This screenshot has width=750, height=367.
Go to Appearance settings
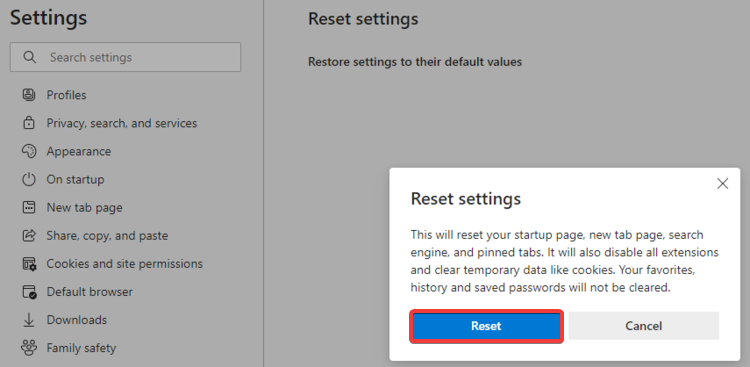tap(78, 151)
